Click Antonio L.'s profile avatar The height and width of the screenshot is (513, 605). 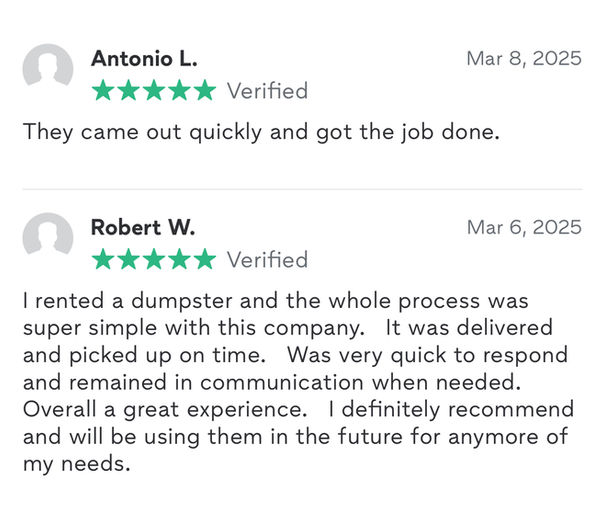pyautogui.click(x=48, y=69)
